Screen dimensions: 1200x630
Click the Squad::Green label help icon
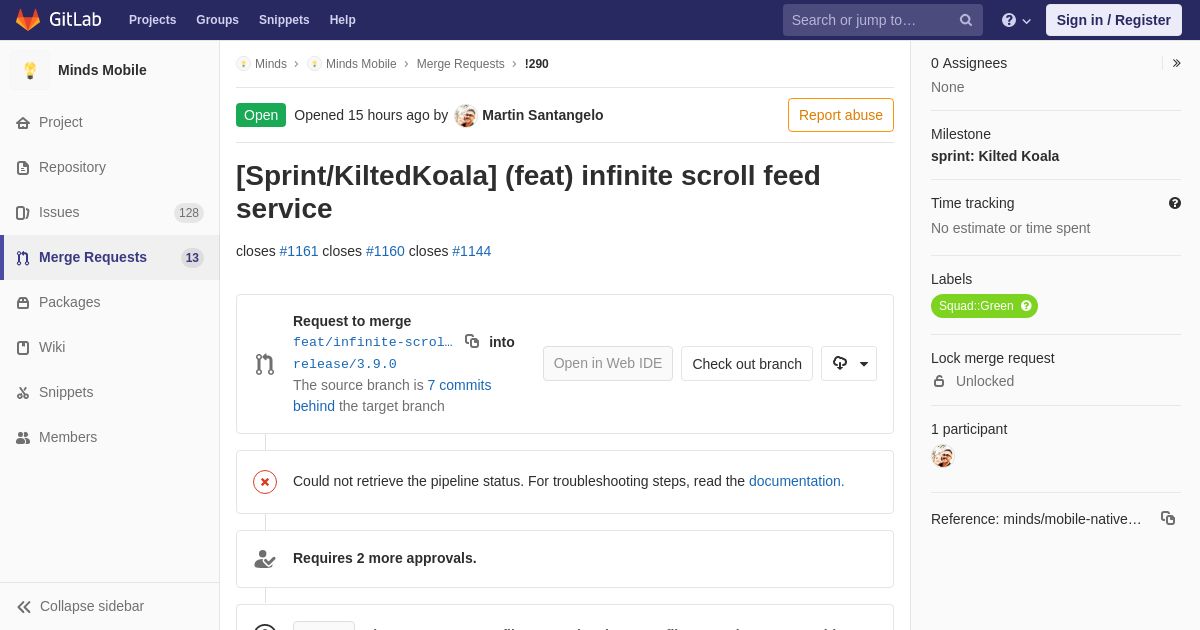click(1026, 306)
